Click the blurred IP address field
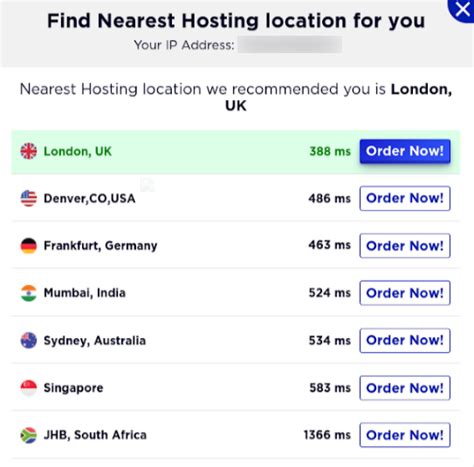 (290, 45)
